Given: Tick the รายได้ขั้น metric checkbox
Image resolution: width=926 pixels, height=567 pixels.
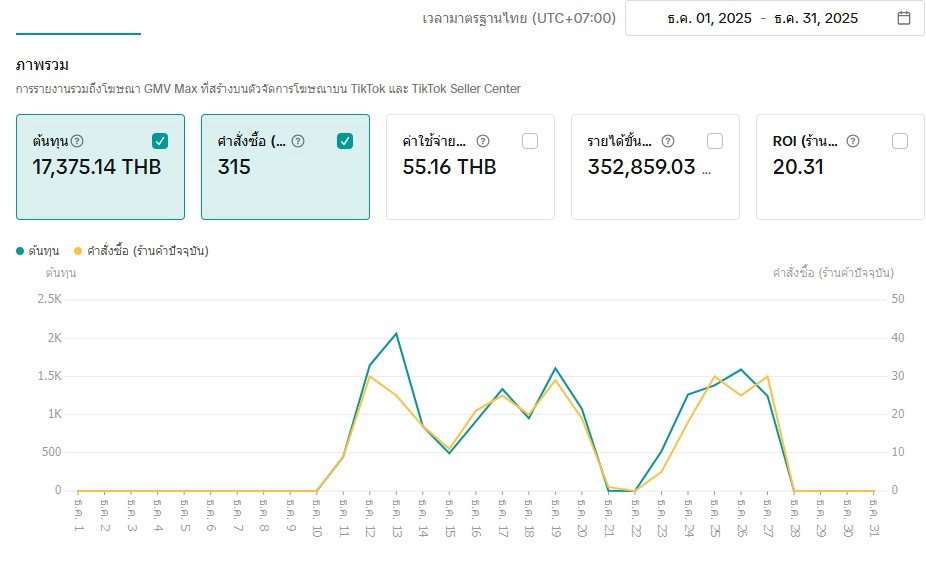Looking at the screenshot, I should (715, 141).
